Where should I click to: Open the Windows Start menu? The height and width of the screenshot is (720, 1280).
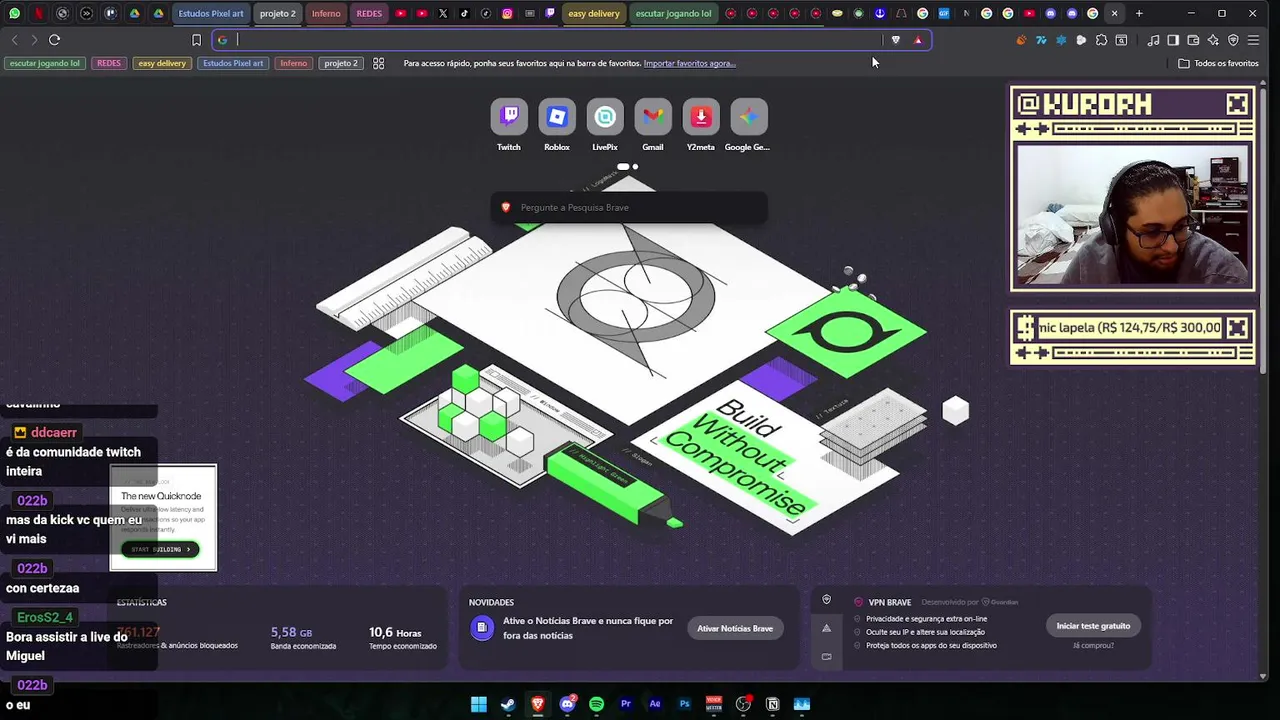pyautogui.click(x=479, y=704)
